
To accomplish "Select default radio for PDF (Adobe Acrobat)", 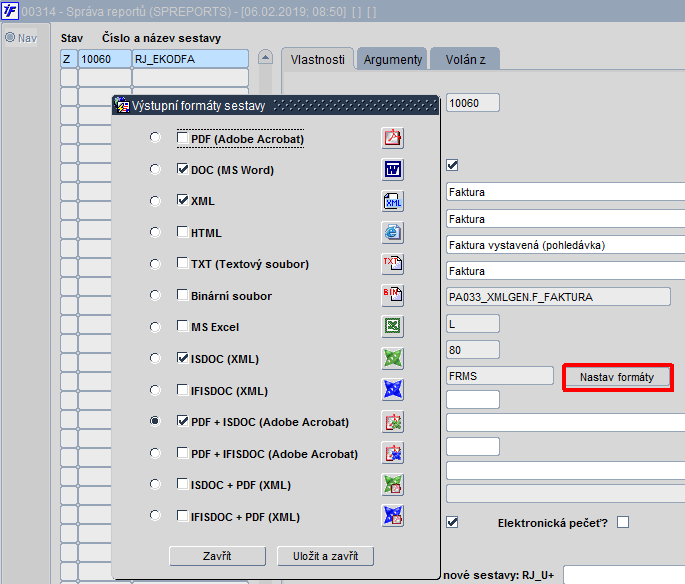I will pyautogui.click(x=155, y=138).
